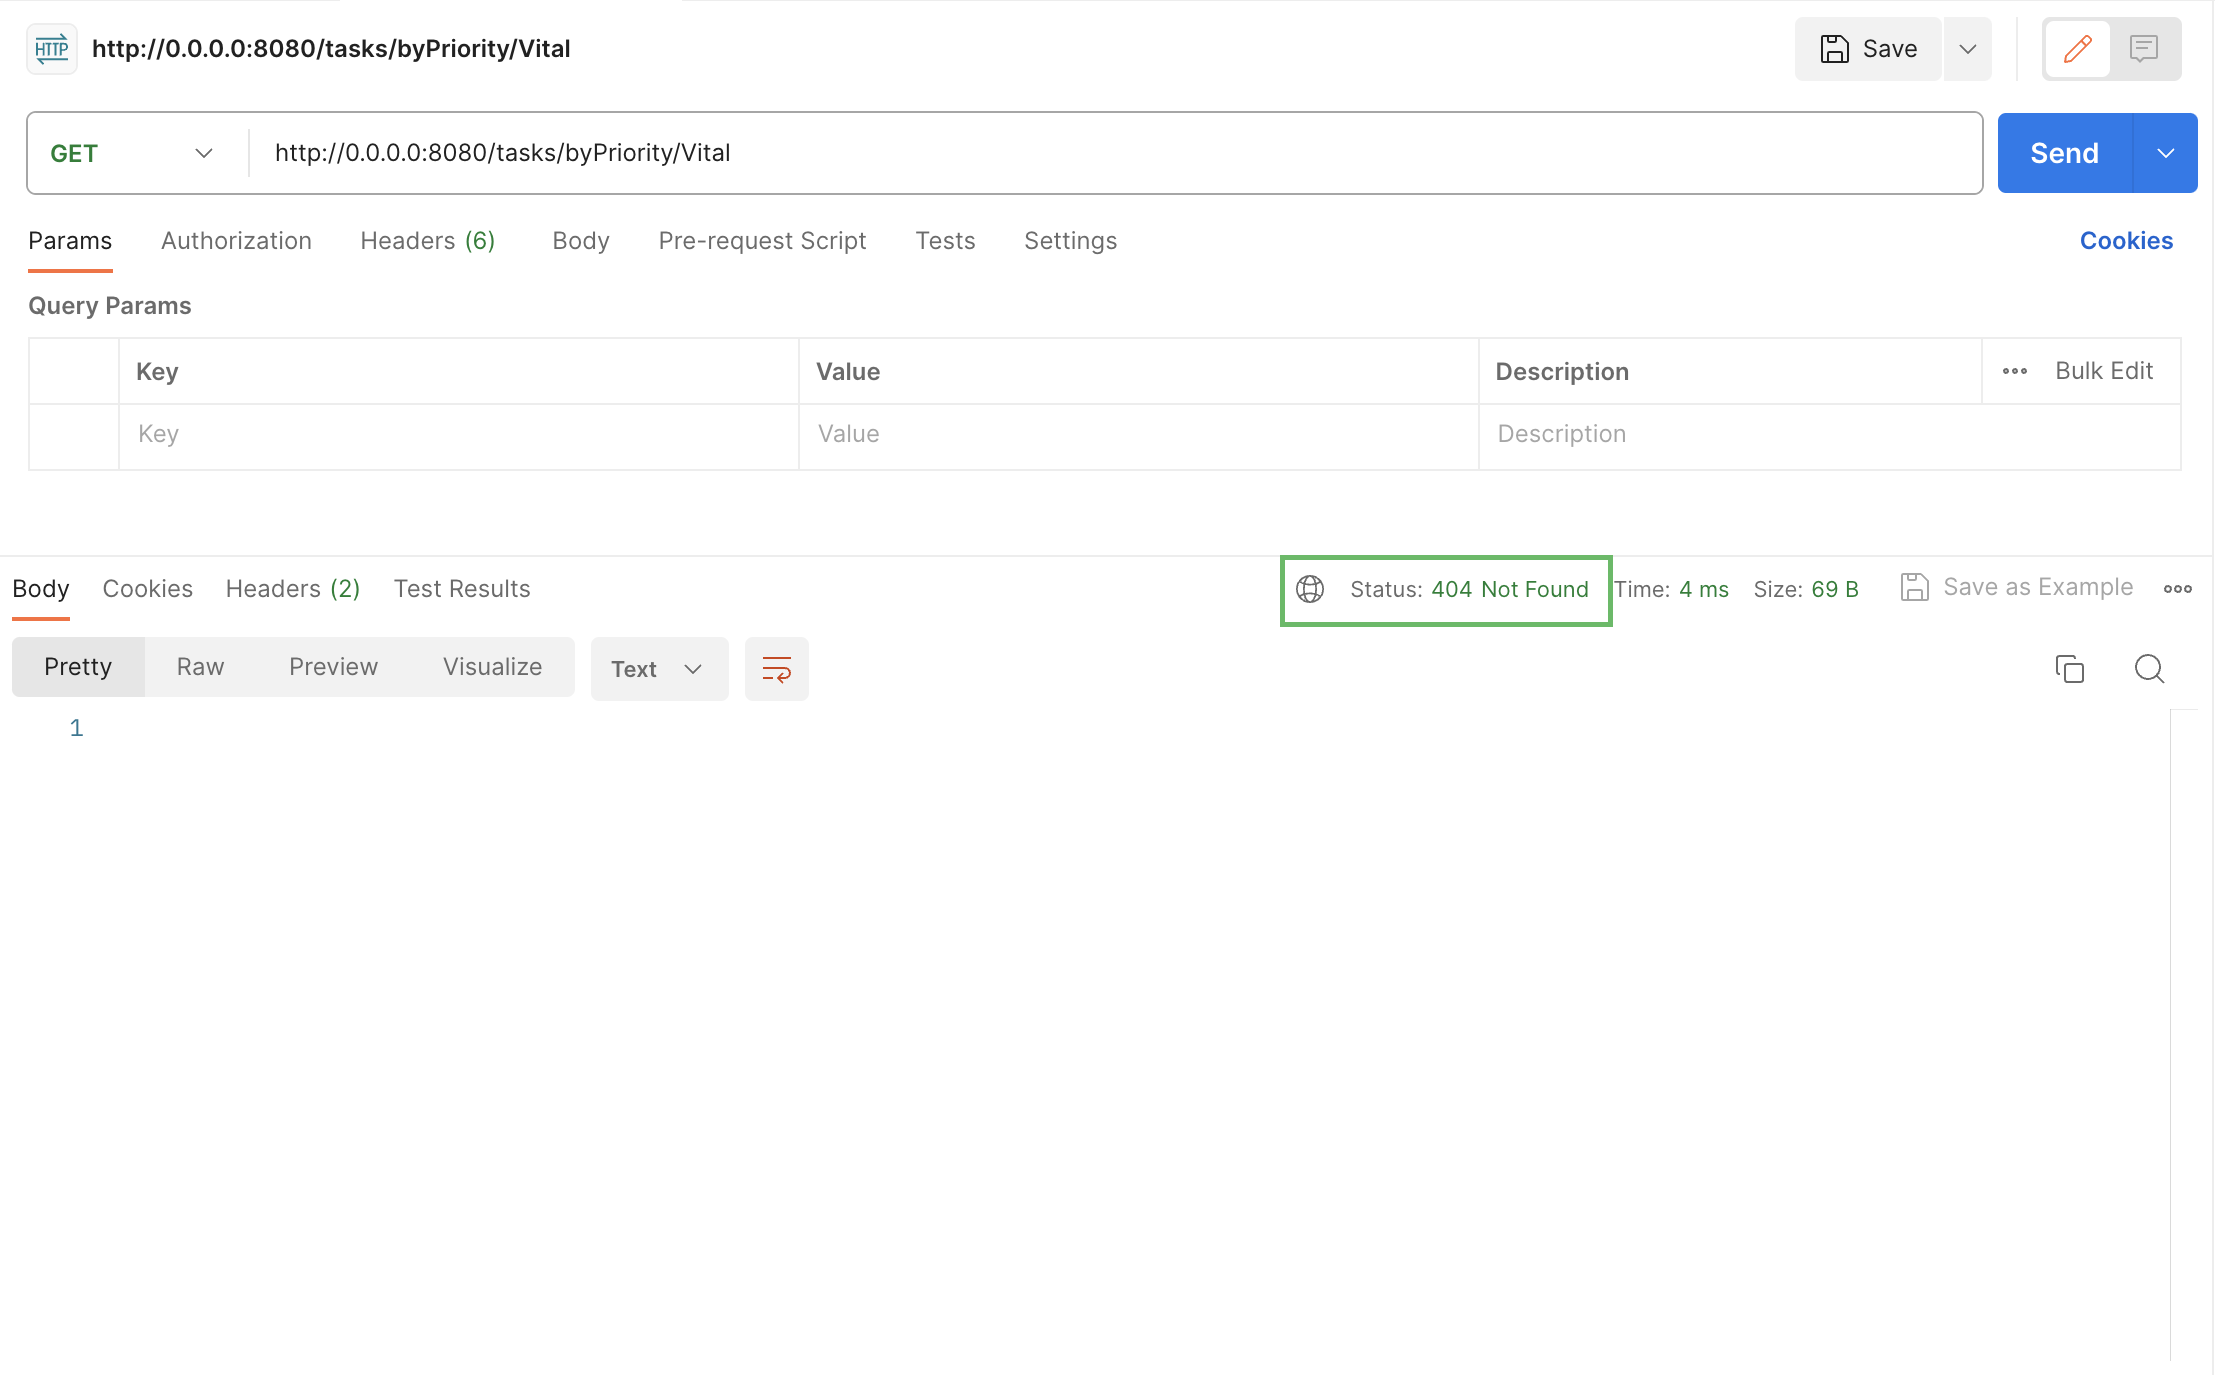Click the Bulk Edit link
Viewport: 2215px width, 1375px height.
click(x=2103, y=371)
